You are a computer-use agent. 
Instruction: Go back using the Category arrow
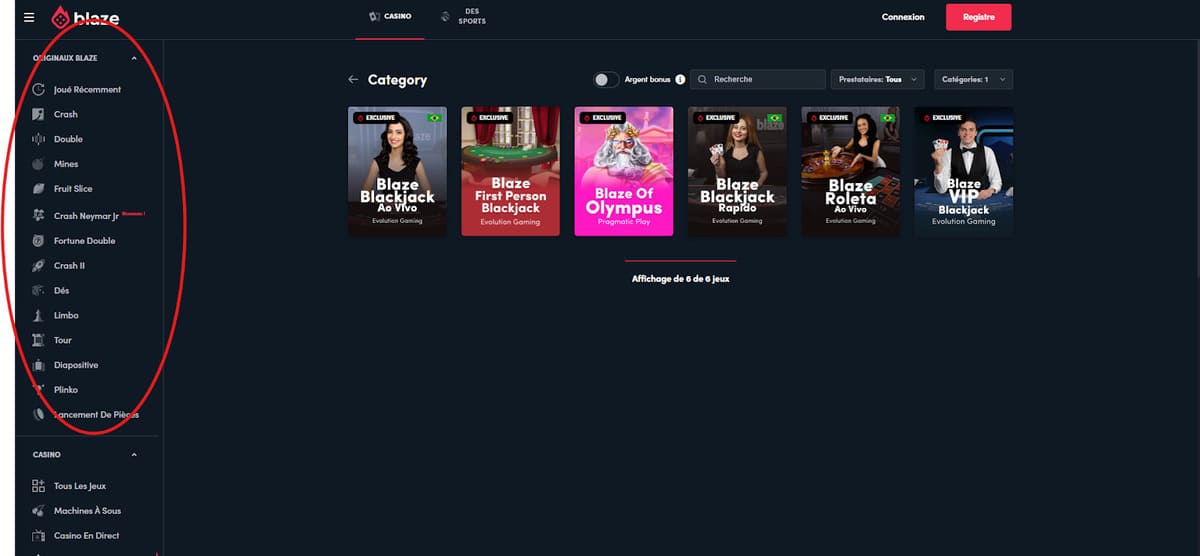point(353,79)
